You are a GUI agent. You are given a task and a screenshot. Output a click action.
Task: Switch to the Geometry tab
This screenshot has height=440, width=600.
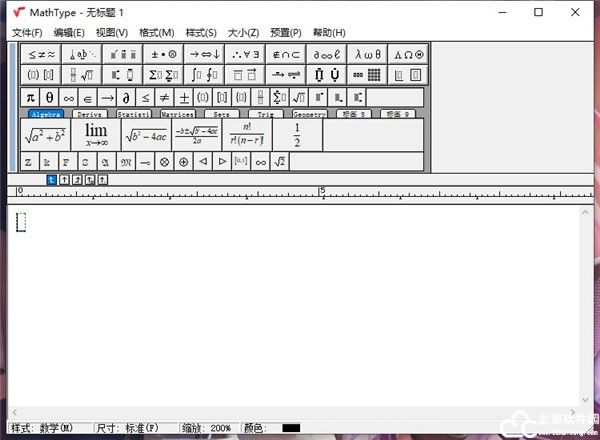[x=309, y=115]
